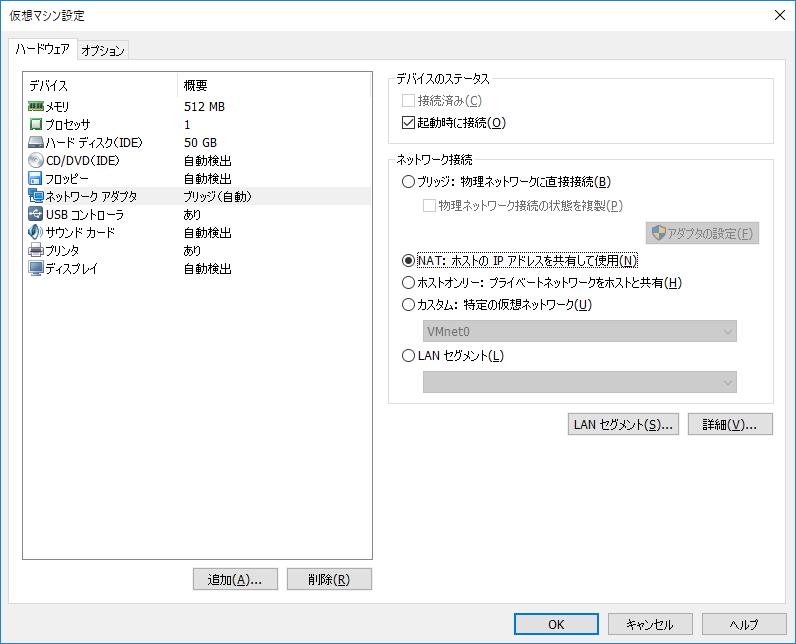Toggle the 接続済み(C) checkbox
796x644 pixels.
(x=408, y=100)
